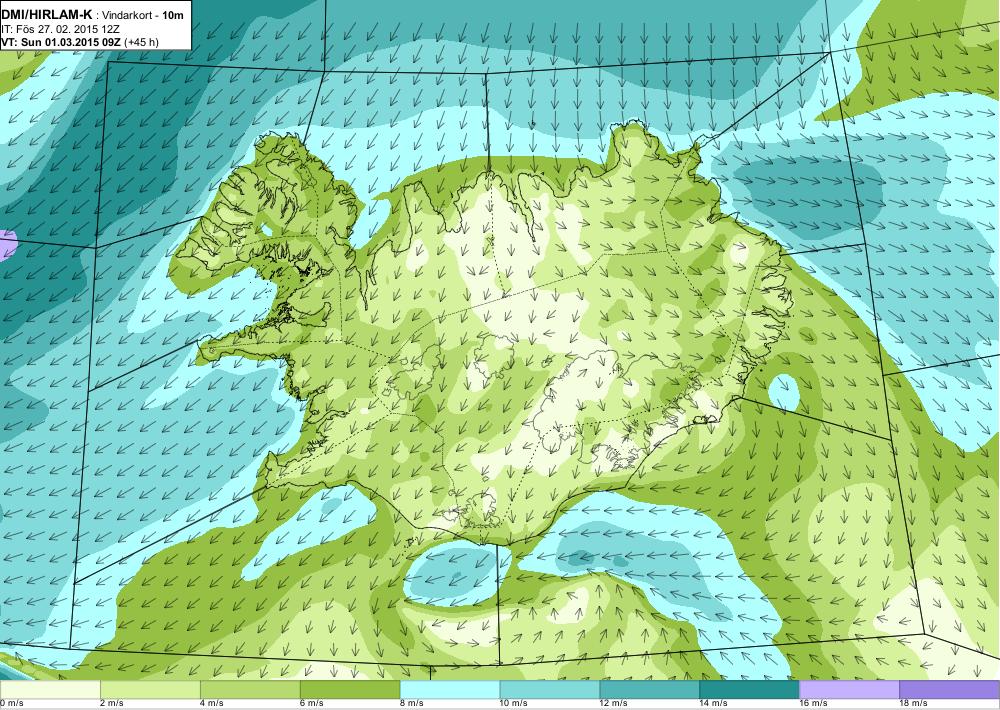1000x710 pixels.
Task: Click the teal 12–14 m/s legend swatch
Action: (649, 690)
